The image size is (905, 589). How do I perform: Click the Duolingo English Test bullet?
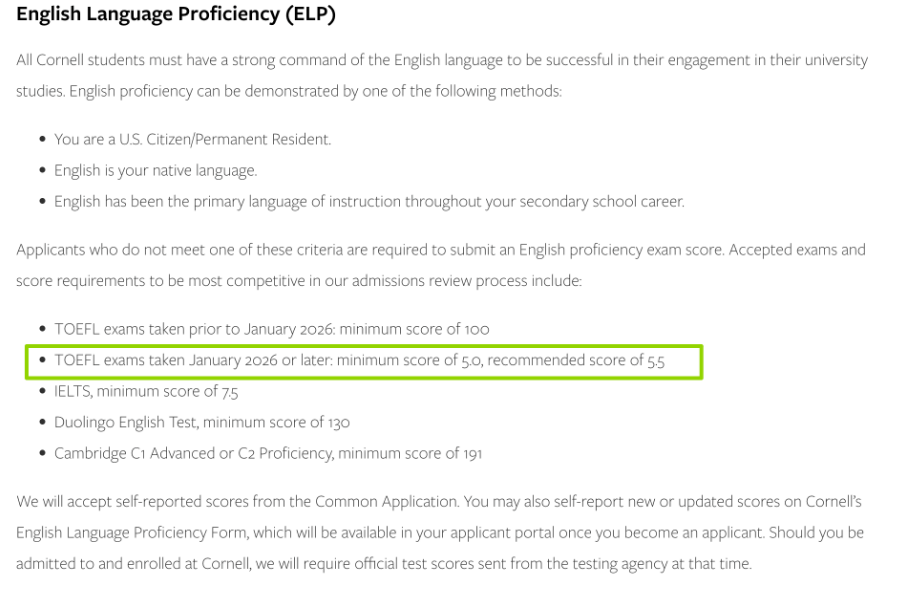pos(202,423)
